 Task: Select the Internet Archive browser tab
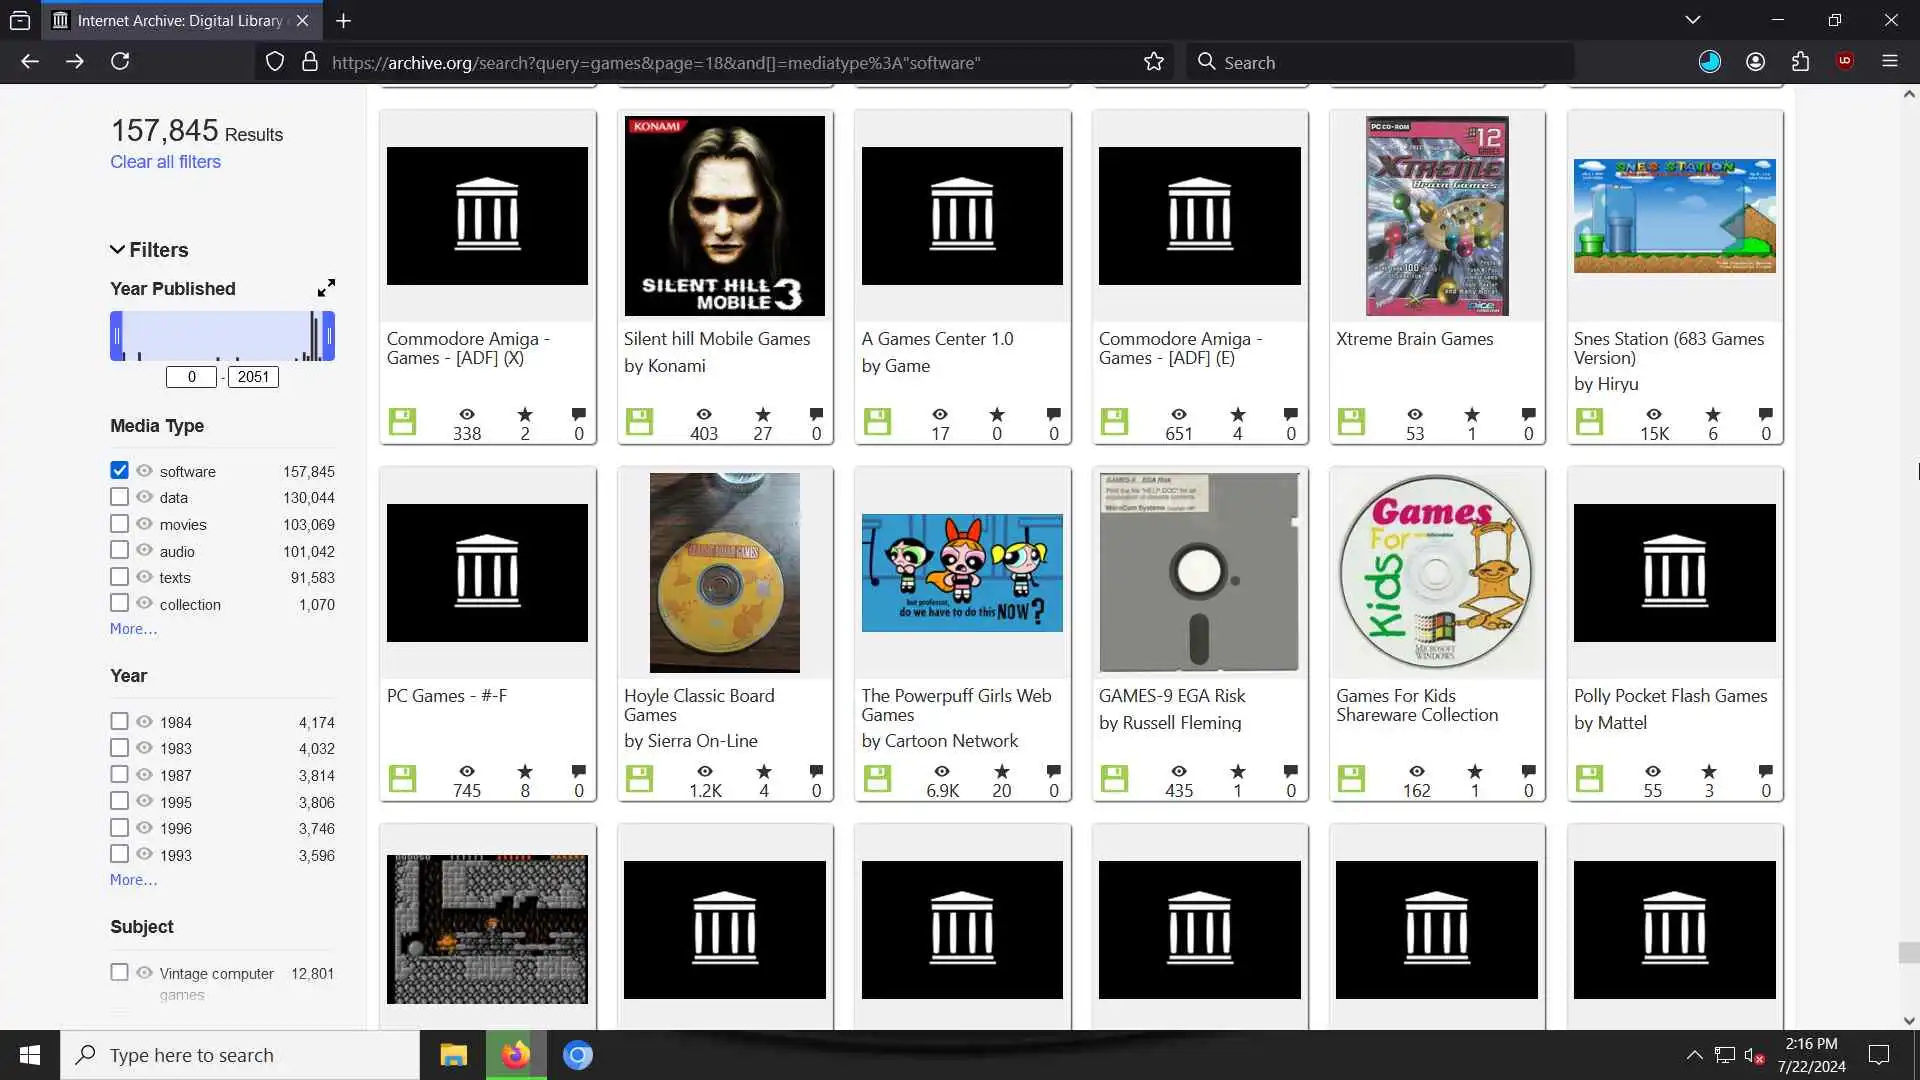click(x=180, y=20)
